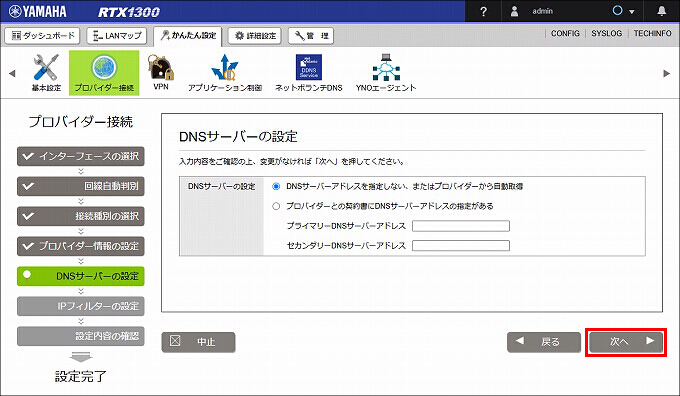Click the admin user icon
The height and width of the screenshot is (396, 680).
coord(514,11)
